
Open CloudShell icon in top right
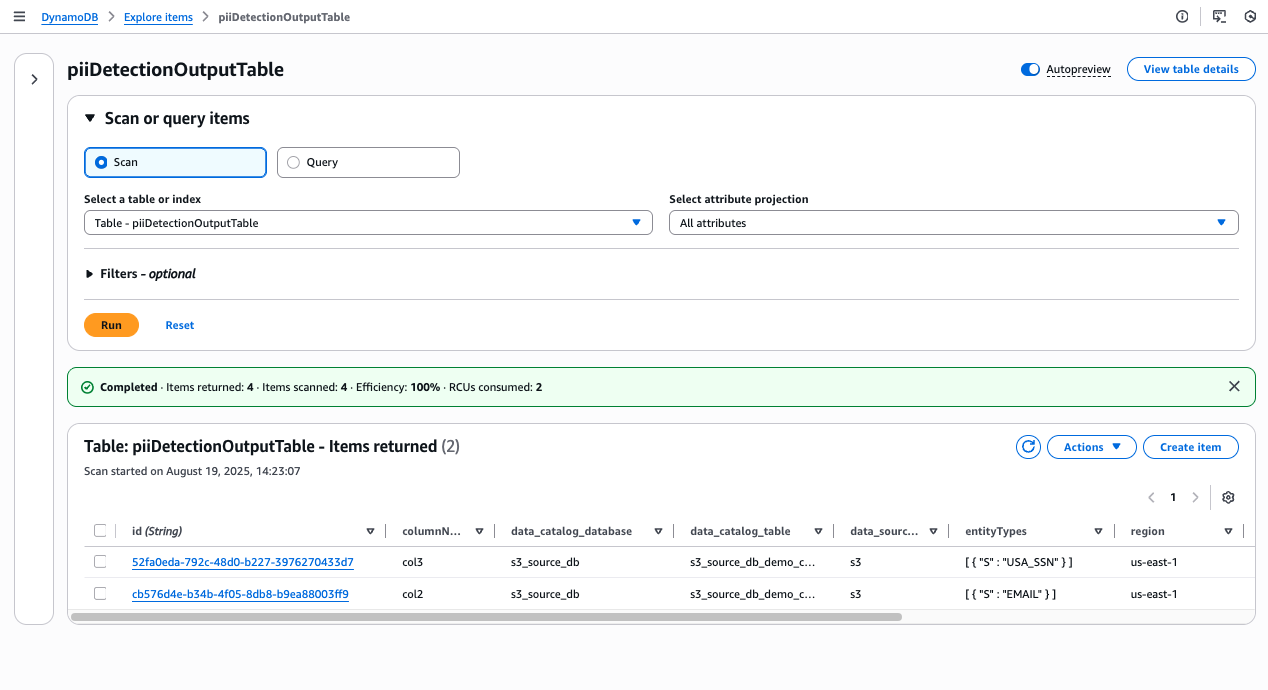pyautogui.click(x=1219, y=17)
